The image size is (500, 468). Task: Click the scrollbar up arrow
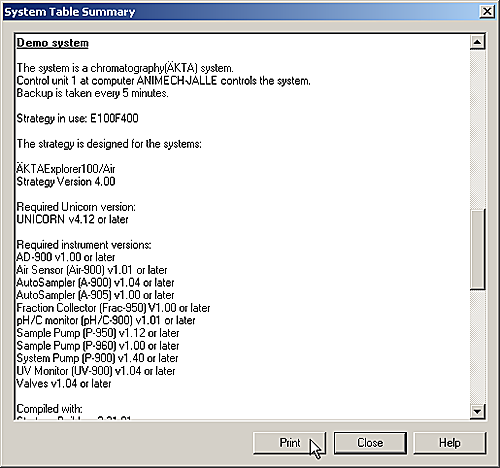tap(477, 42)
